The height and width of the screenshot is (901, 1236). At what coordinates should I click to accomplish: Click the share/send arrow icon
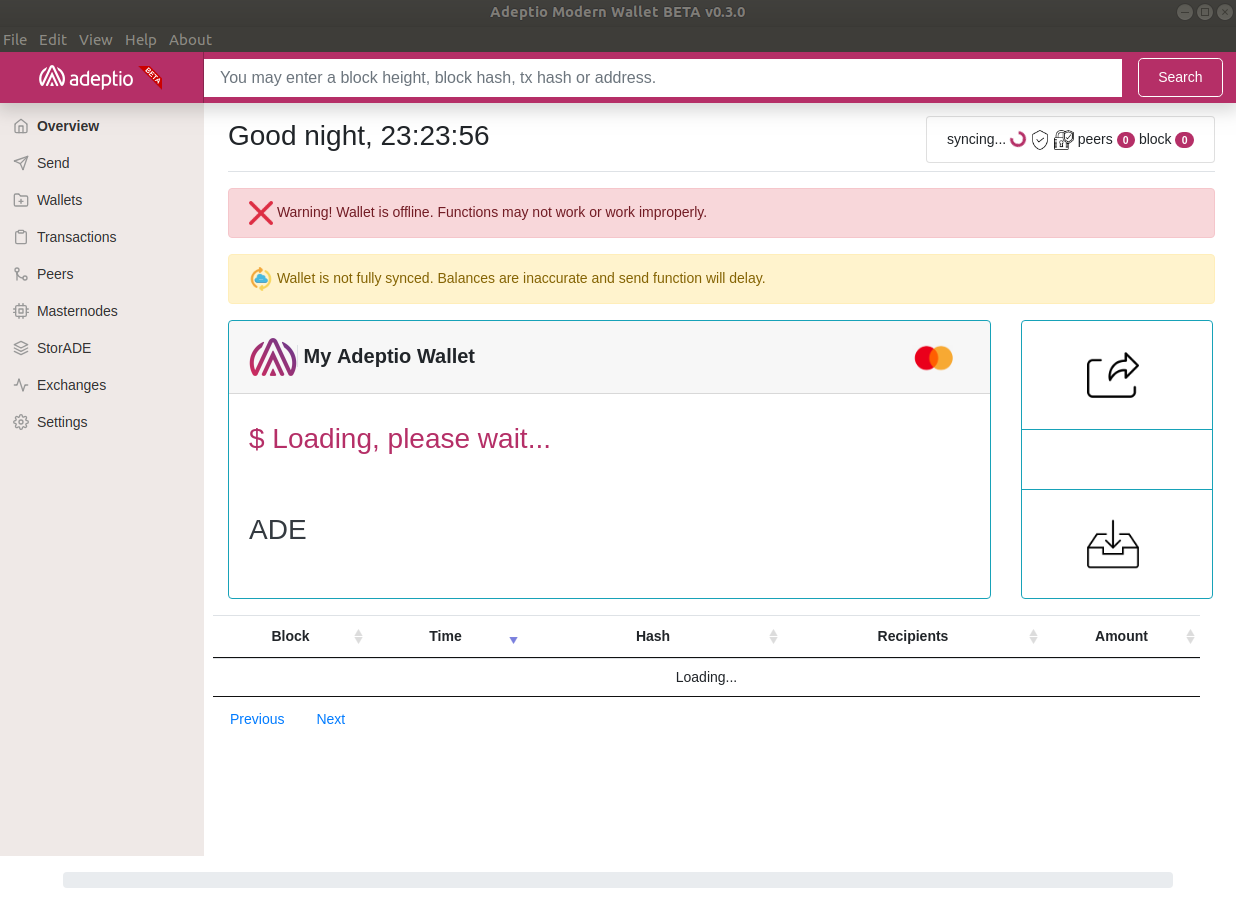[1113, 375]
